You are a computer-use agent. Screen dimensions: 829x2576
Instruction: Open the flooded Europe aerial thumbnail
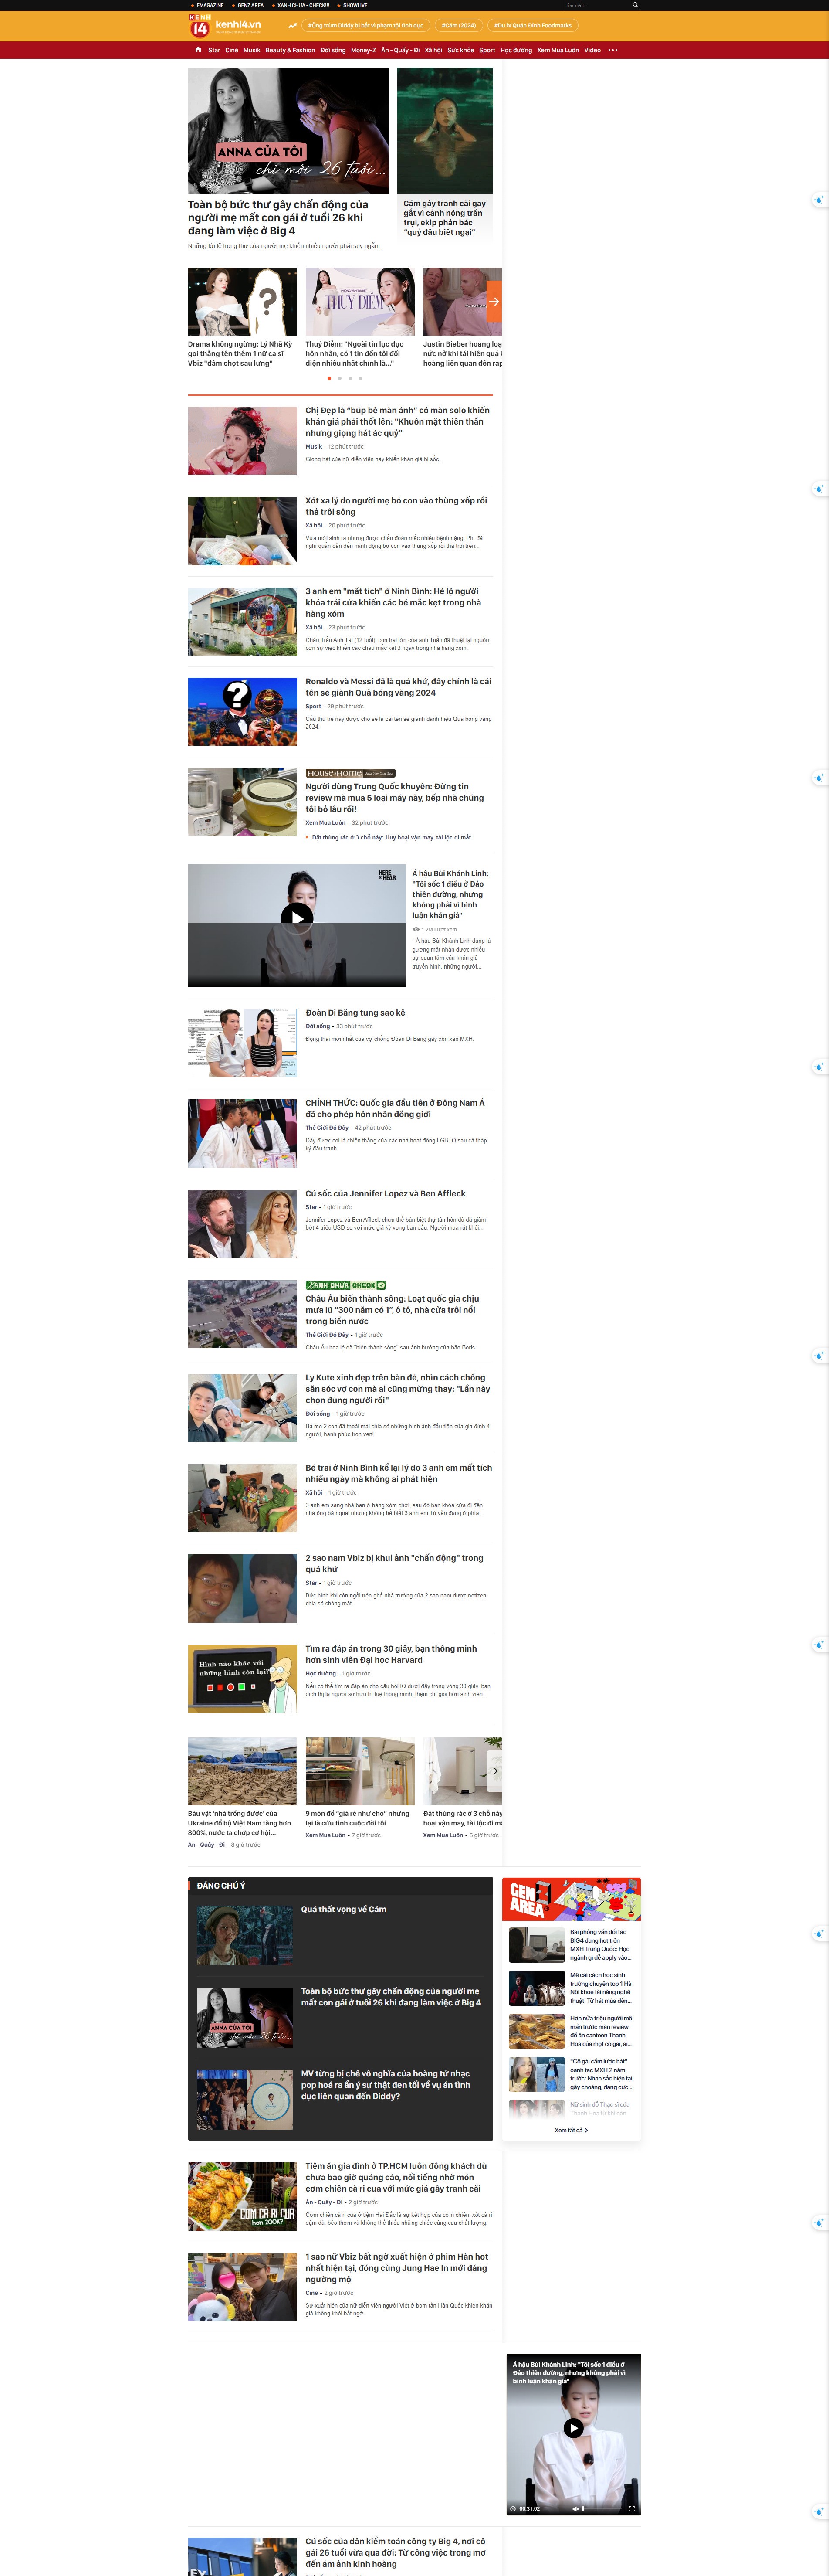click(242, 1314)
